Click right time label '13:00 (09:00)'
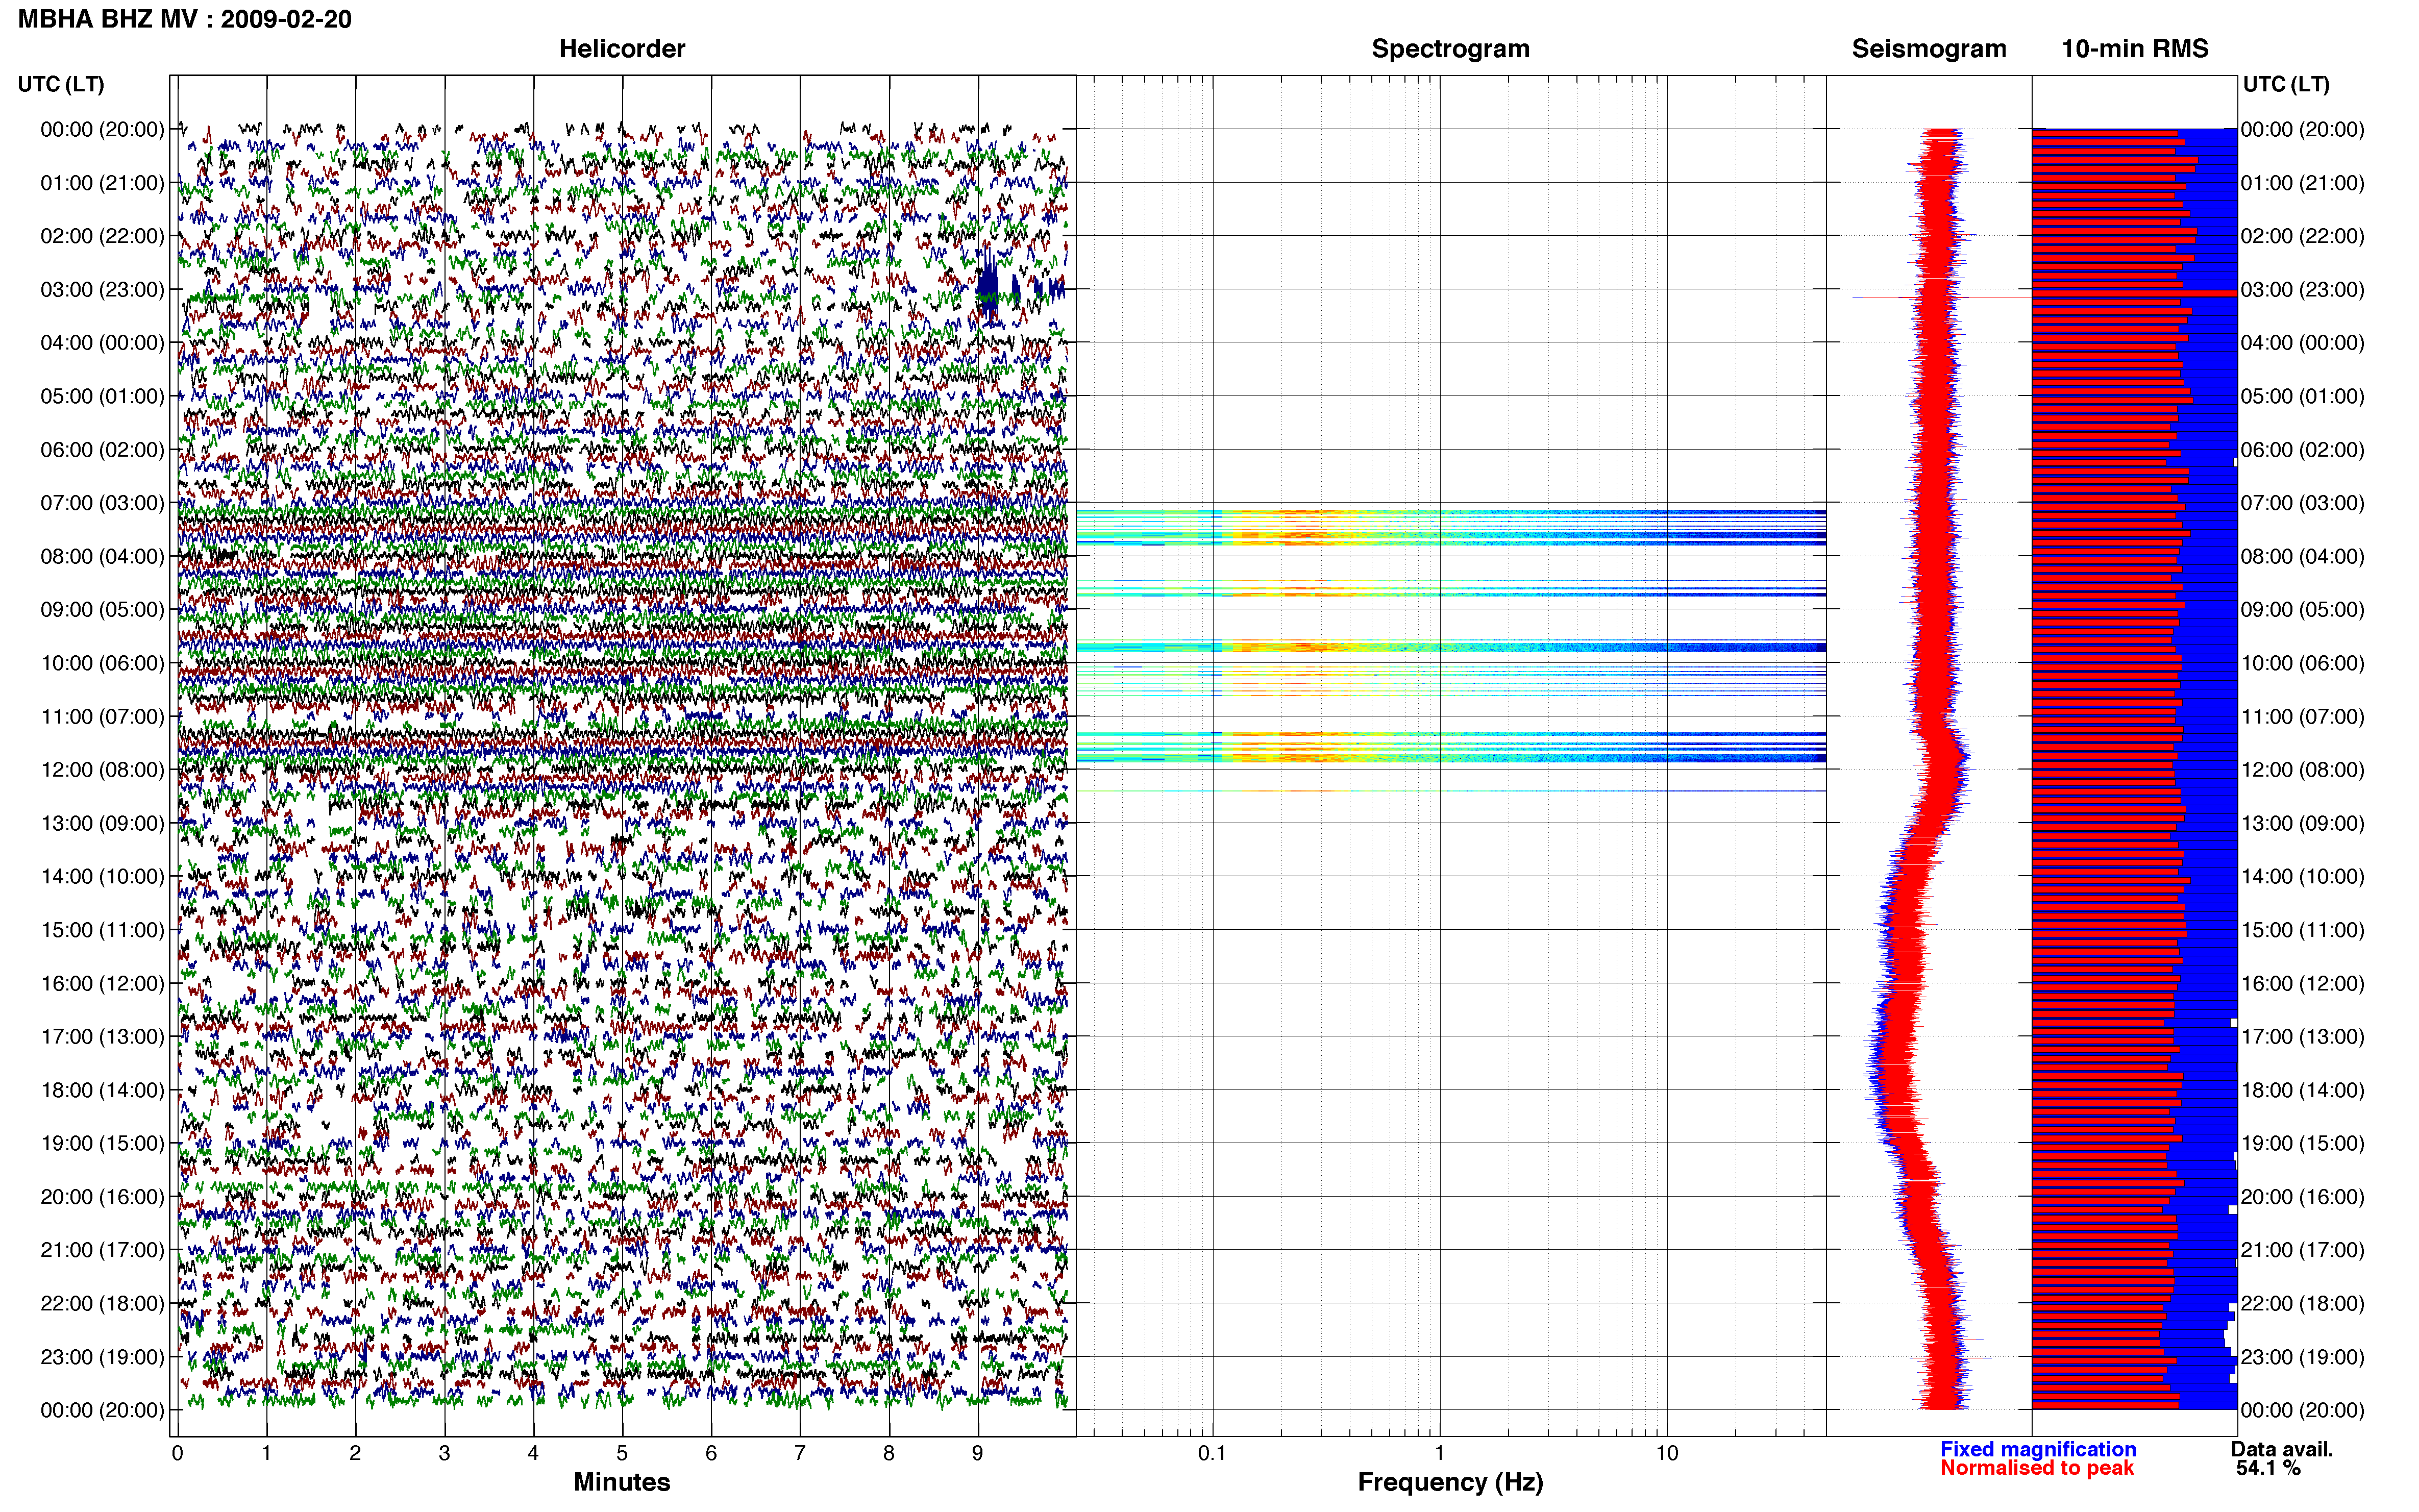The height and width of the screenshot is (1512, 2419). (x=2302, y=823)
